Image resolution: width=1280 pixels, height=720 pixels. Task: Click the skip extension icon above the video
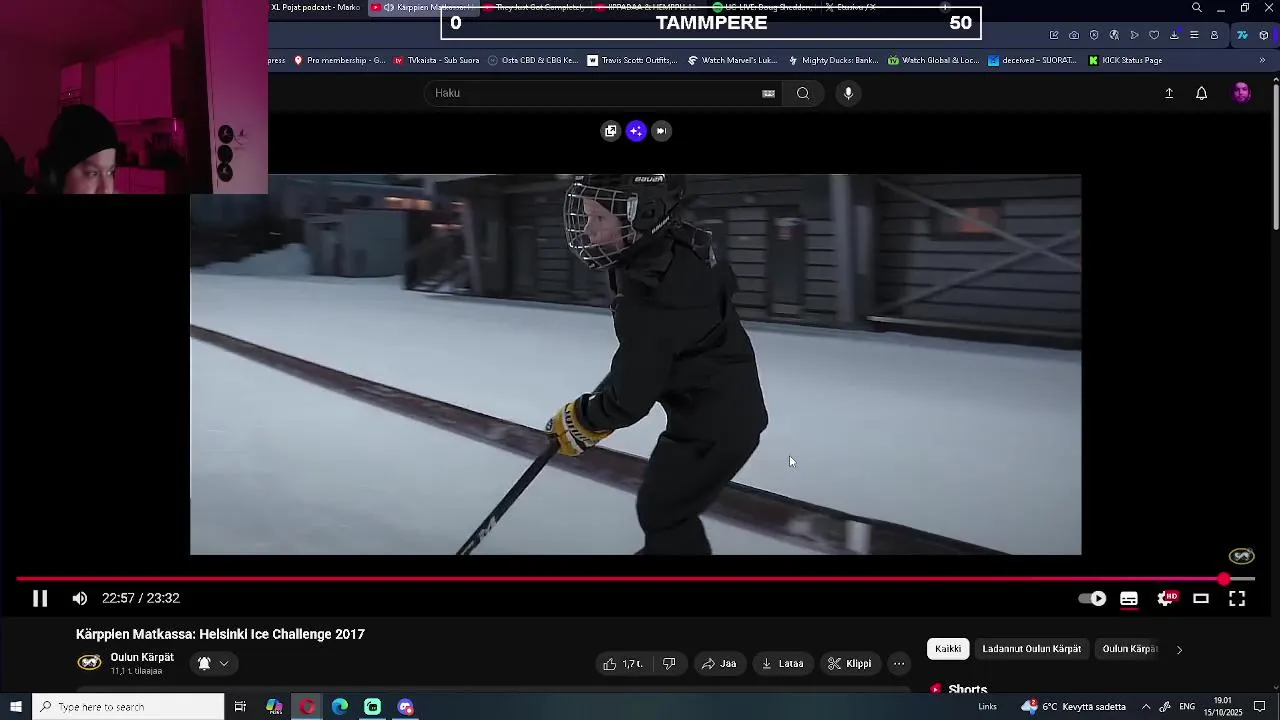click(661, 131)
